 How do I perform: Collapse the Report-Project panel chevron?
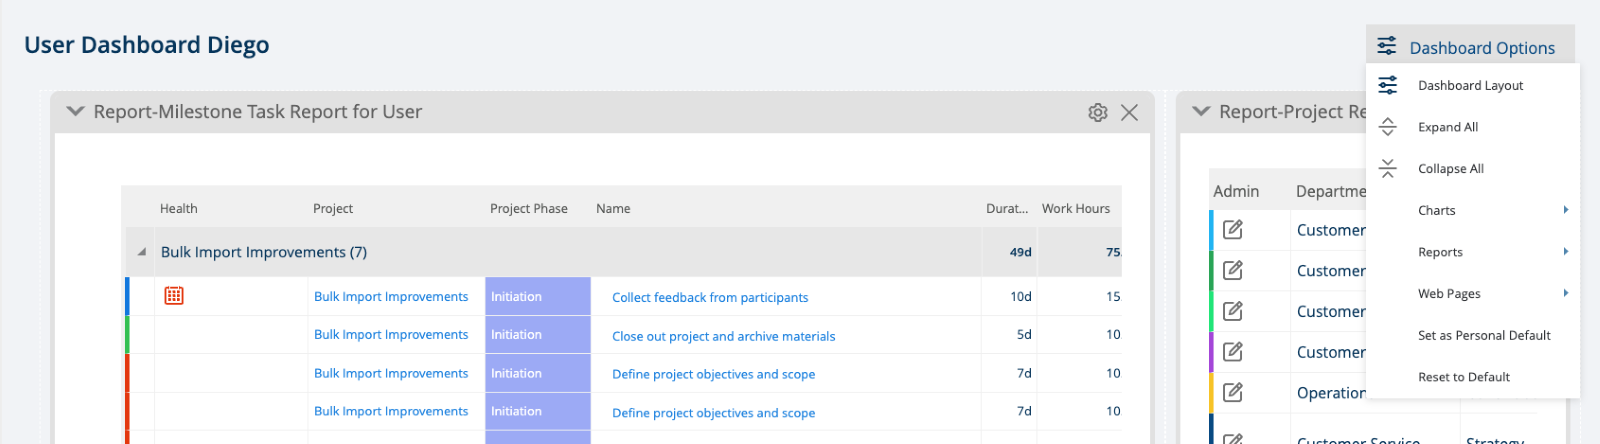(1201, 112)
